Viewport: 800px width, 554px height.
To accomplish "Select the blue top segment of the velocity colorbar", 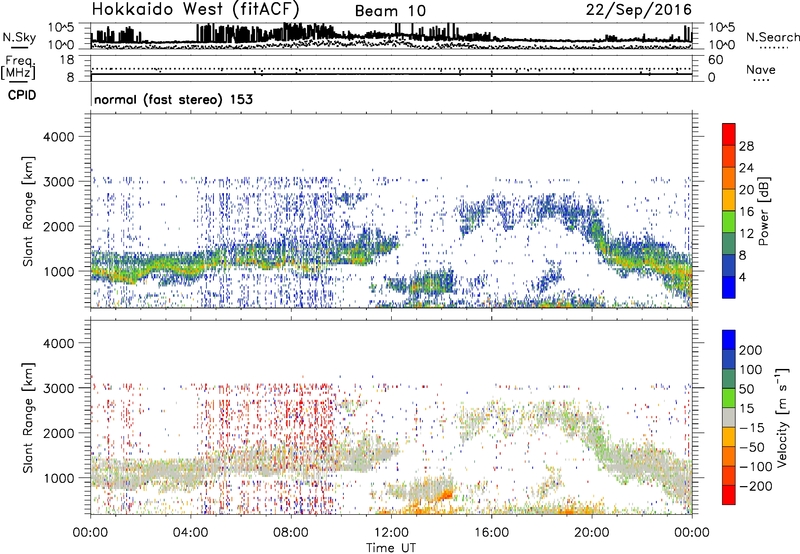I will 729,340.
